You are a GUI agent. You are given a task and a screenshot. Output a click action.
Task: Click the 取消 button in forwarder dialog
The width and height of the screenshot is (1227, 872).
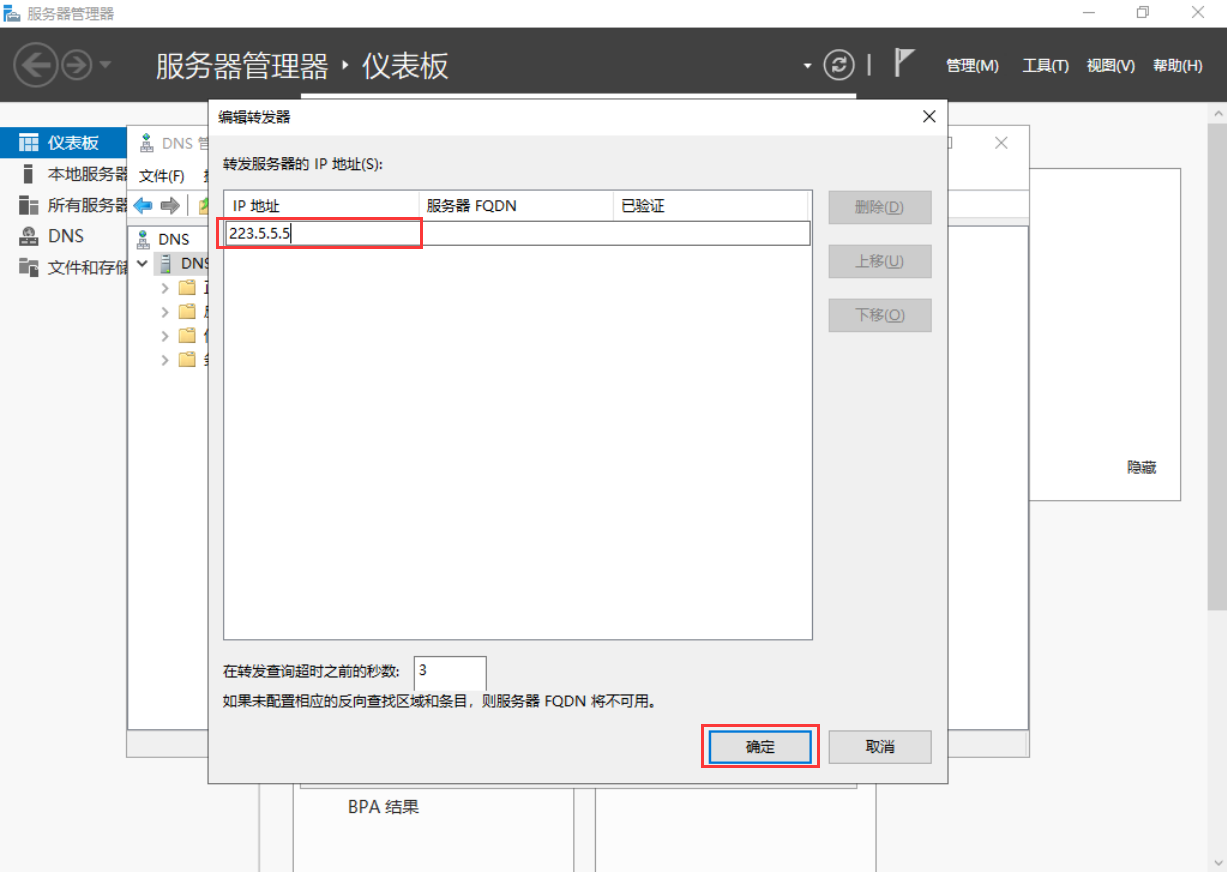[x=880, y=747]
